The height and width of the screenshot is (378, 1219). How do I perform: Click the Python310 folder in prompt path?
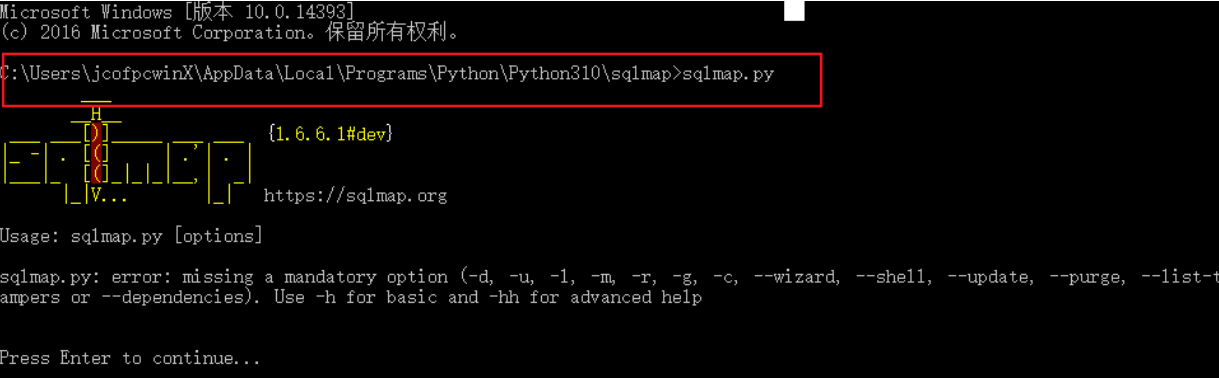pos(555,74)
